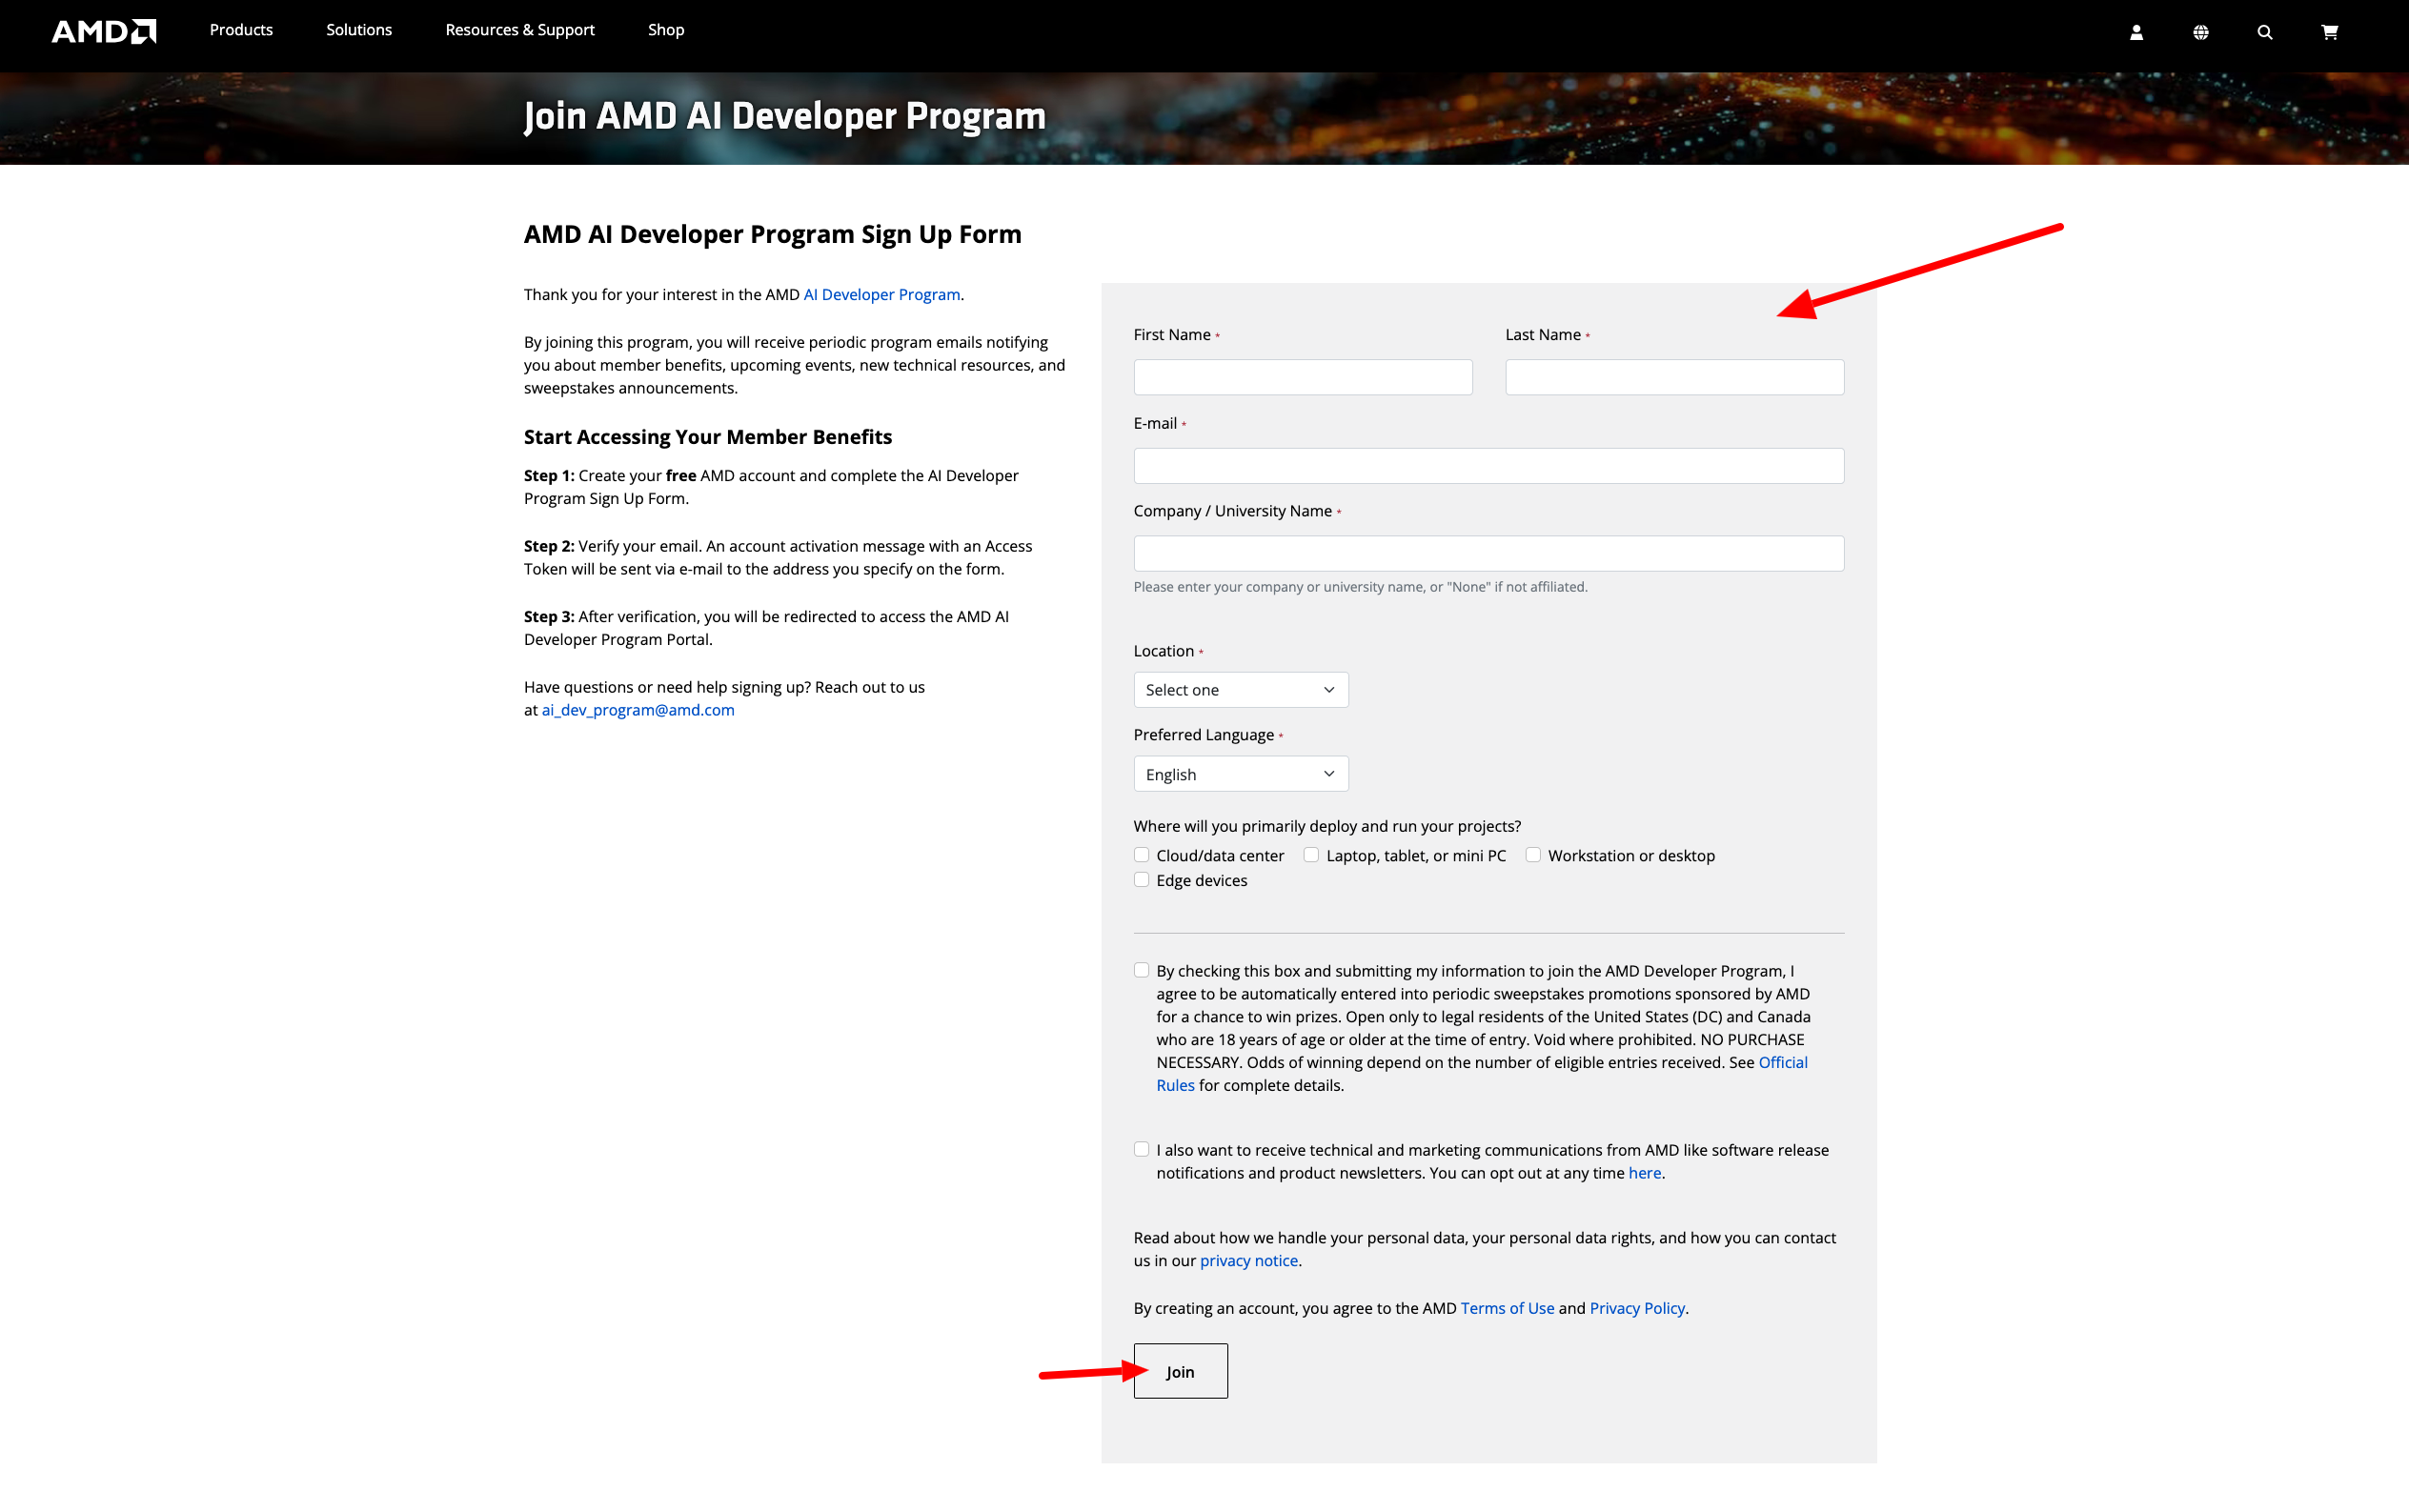2409x1512 pixels.
Task: Click the opt out 'here' link
Action: tap(1645, 1173)
